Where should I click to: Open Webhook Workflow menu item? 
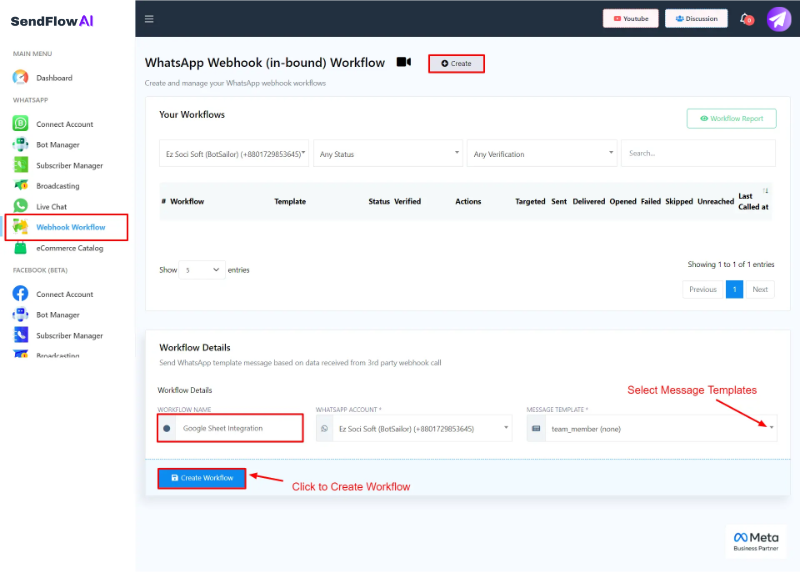click(70, 227)
